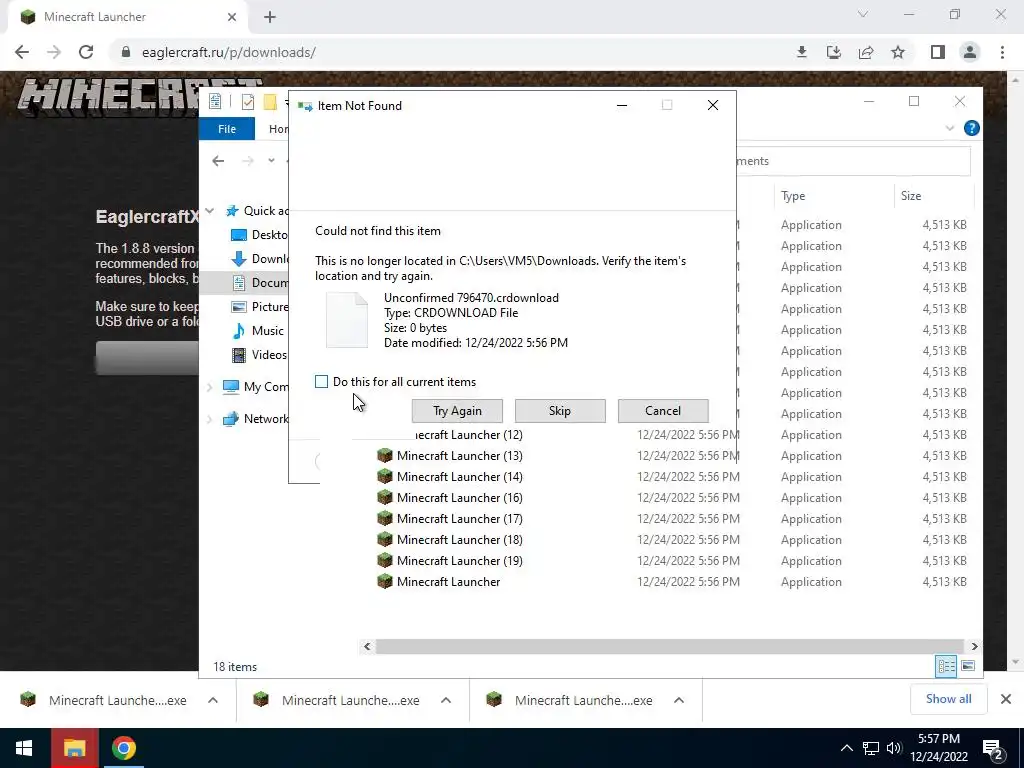Open the volume control in system tray

pos(894,748)
